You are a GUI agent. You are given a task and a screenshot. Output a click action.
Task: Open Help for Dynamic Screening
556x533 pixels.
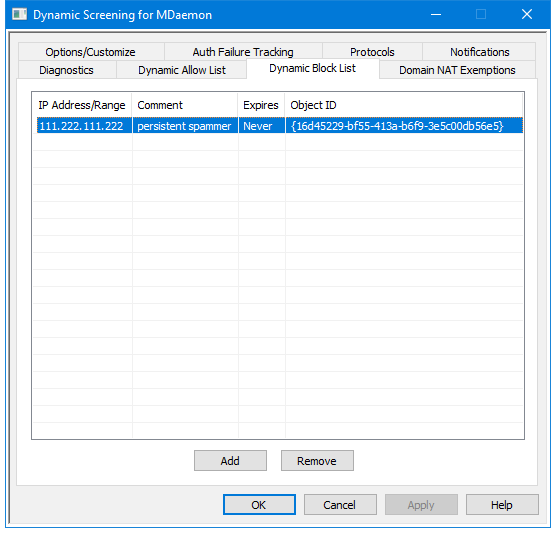point(502,505)
